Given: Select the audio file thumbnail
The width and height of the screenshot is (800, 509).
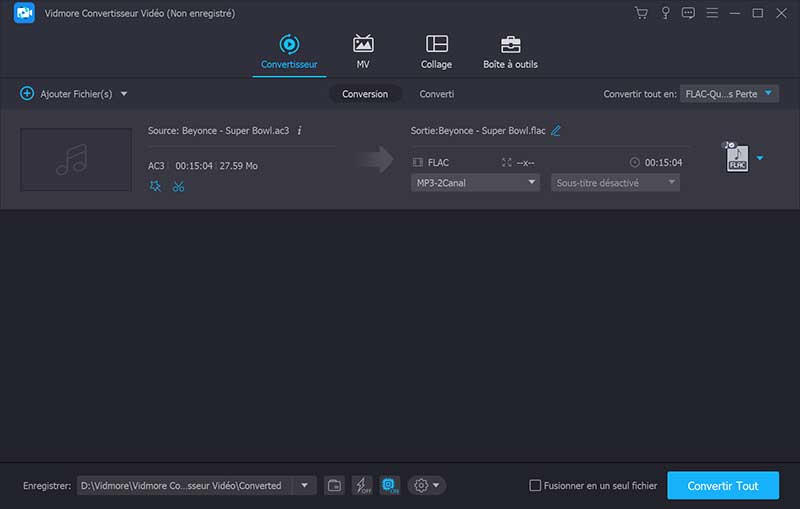Looking at the screenshot, I should pyautogui.click(x=76, y=159).
